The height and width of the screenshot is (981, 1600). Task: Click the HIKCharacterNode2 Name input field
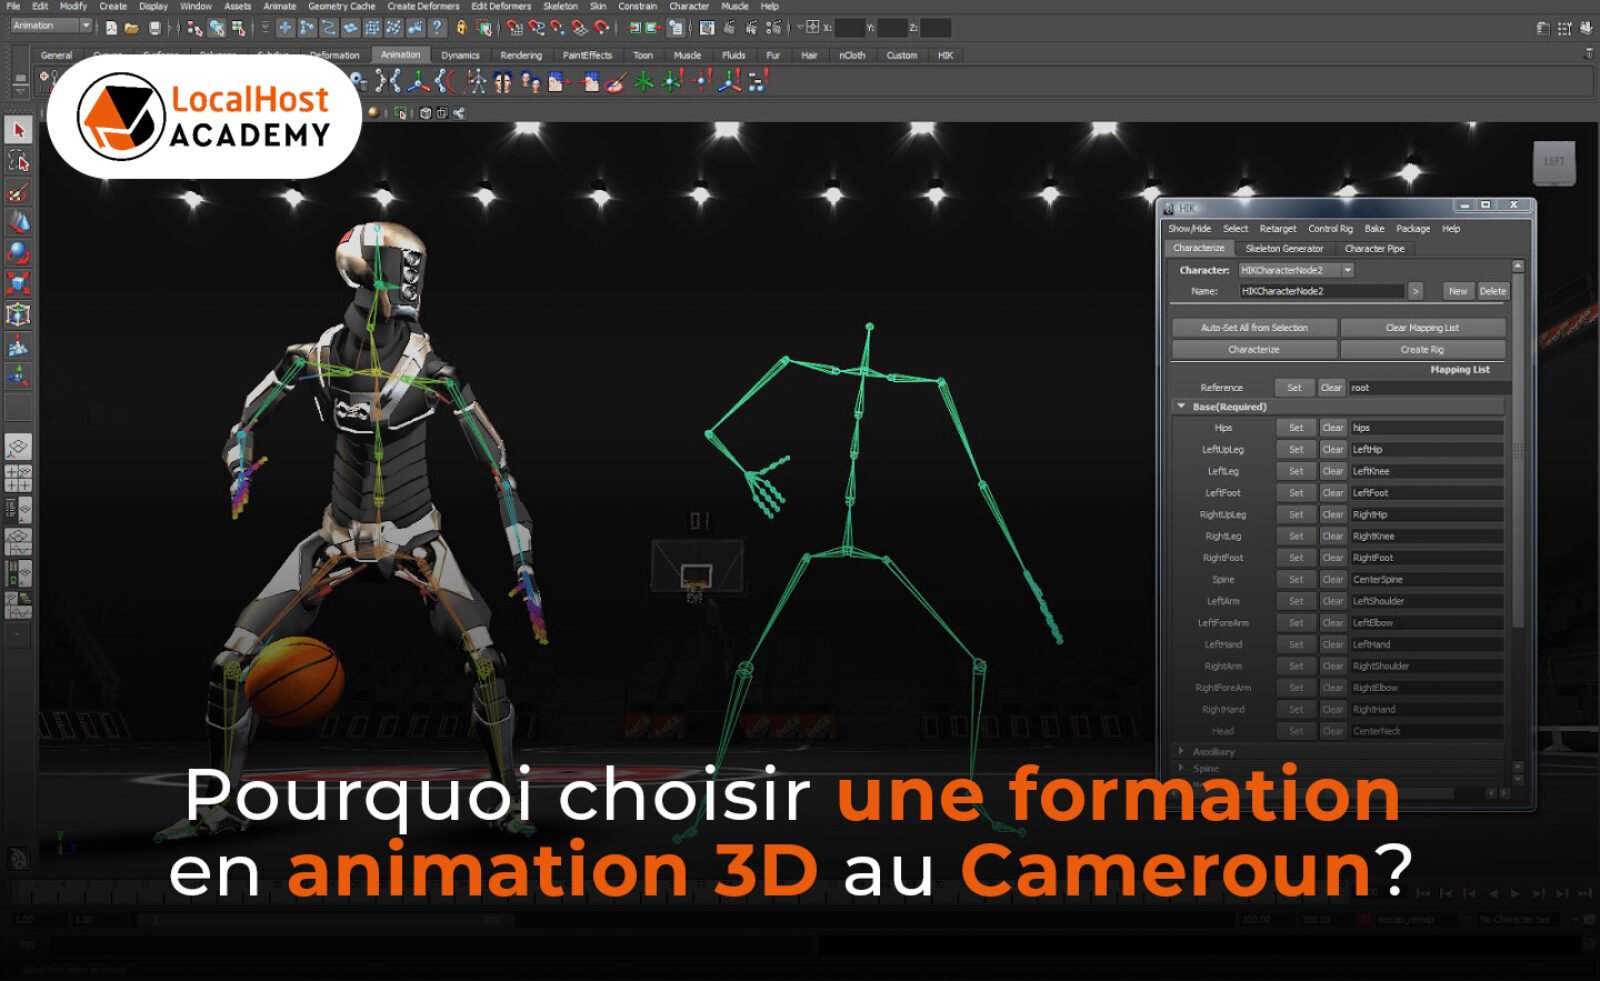(1322, 291)
